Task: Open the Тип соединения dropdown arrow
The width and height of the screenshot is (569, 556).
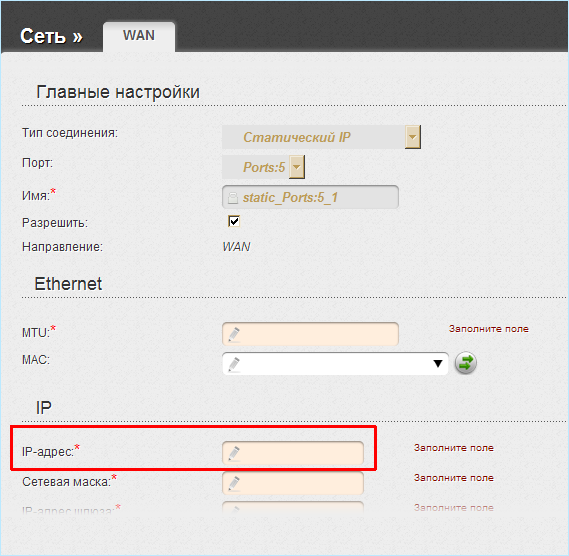Action: (x=413, y=137)
